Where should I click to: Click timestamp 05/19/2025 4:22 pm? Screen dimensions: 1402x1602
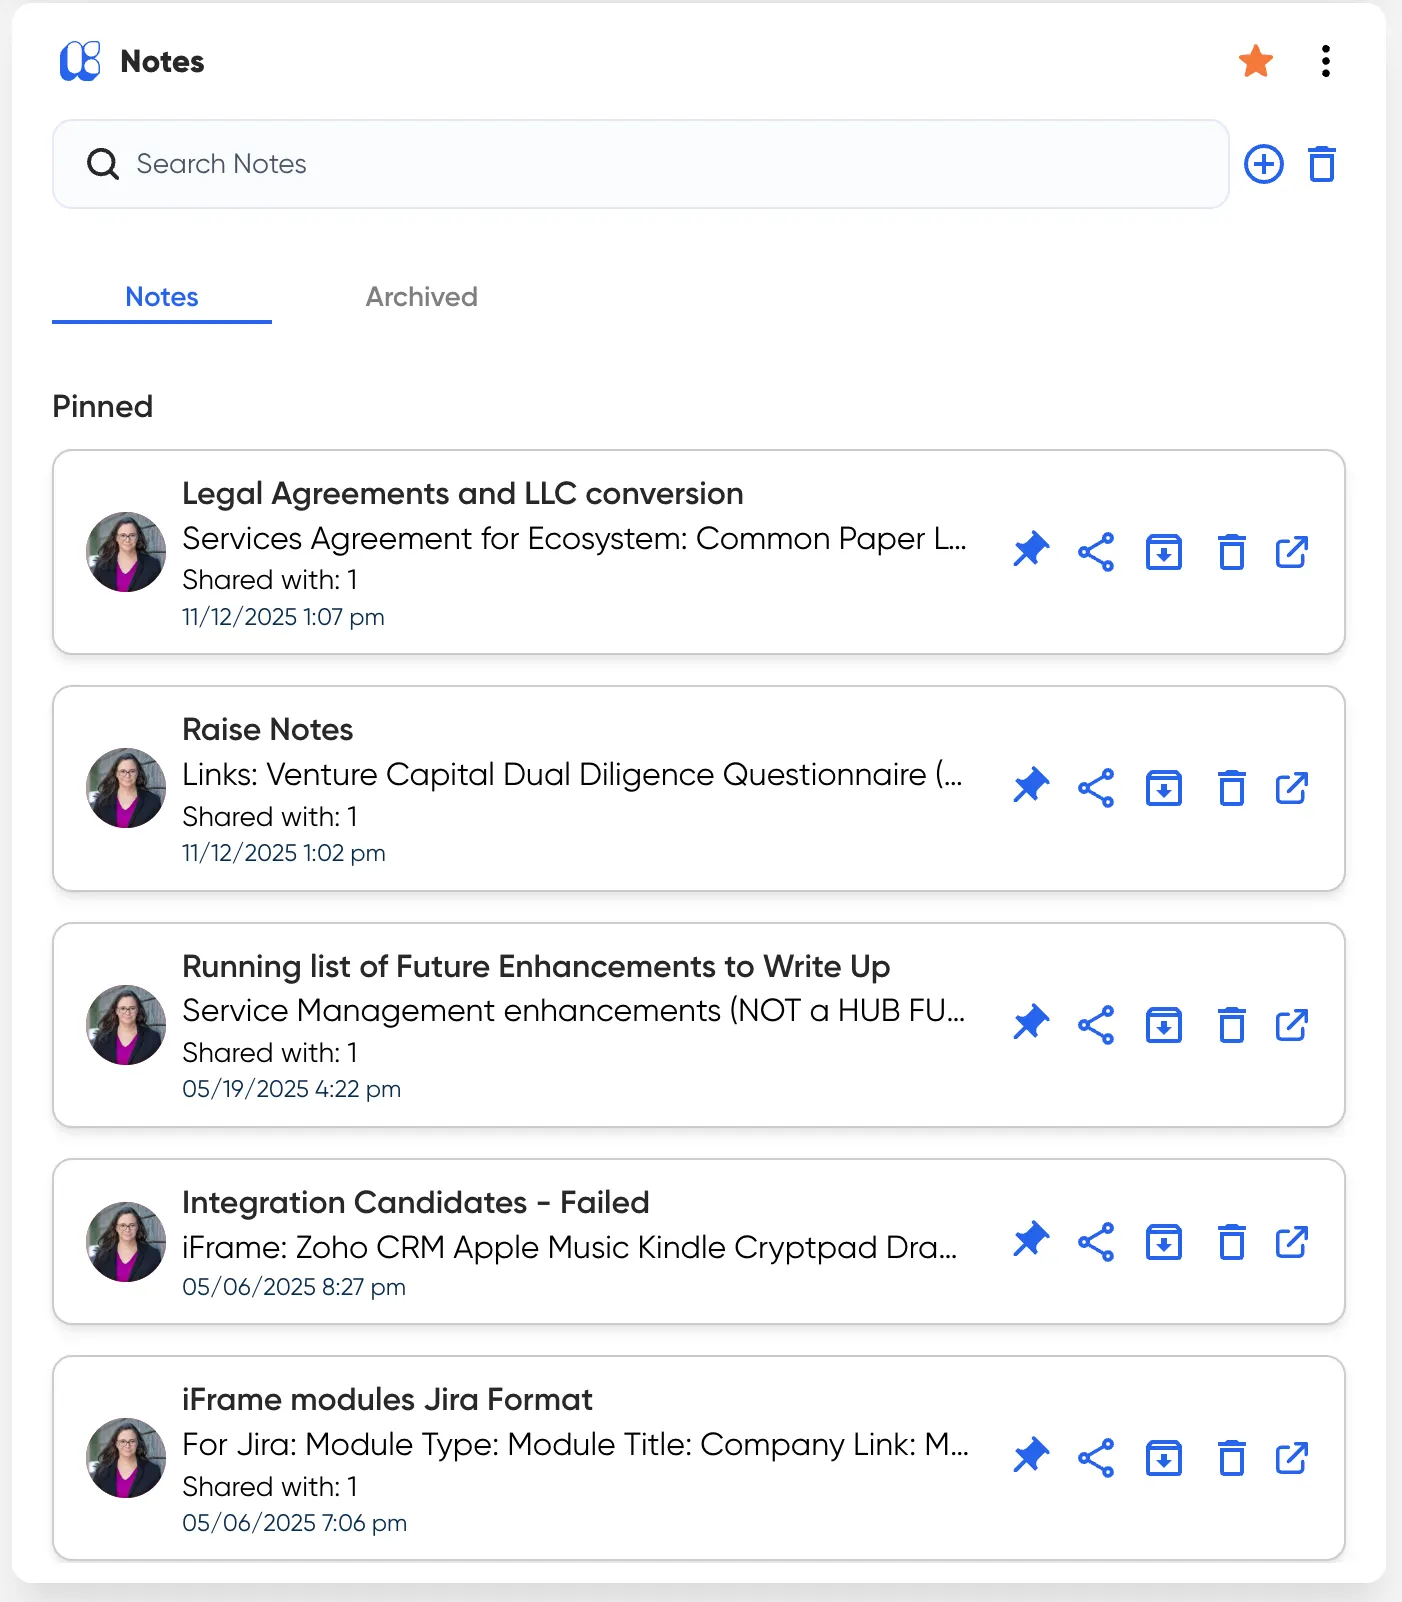291,1089
